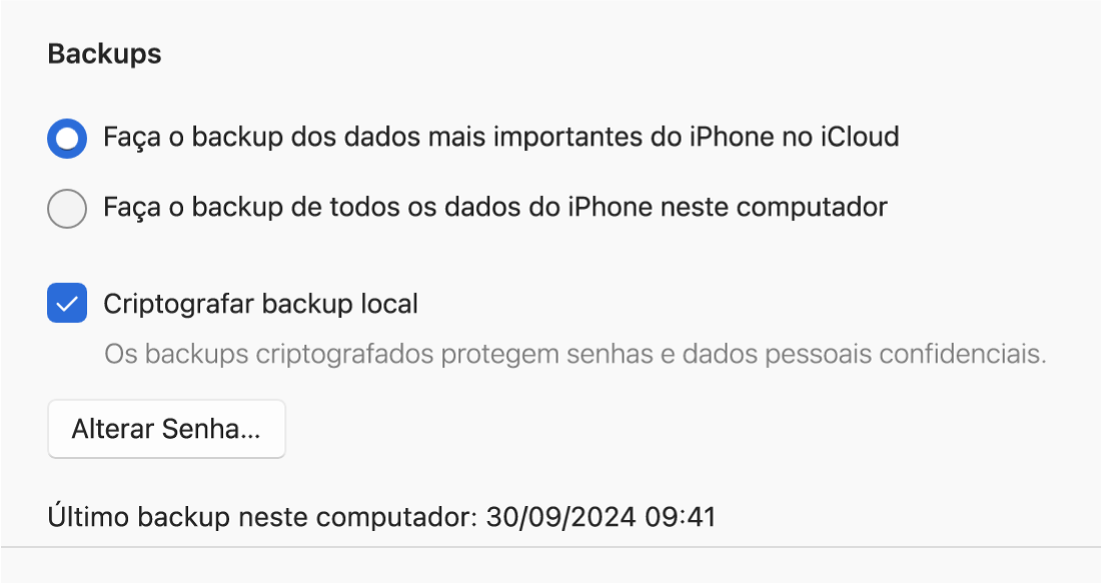Click the encrypted backups description text
The height and width of the screenshot is (585, 1101).
click(575, 355)
